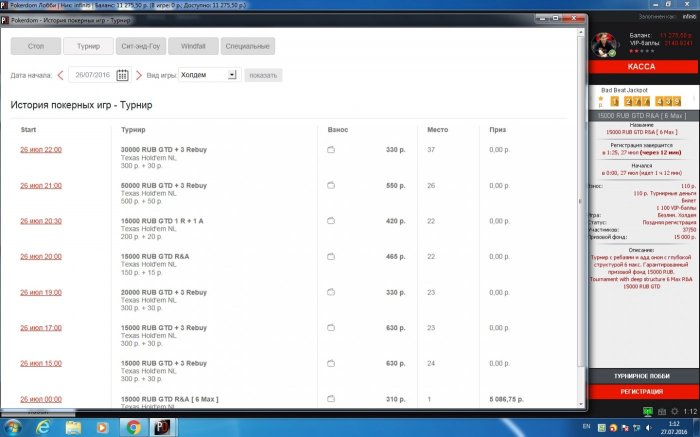The height and width of the screenshot is (437, 700).
Task: Open the Вид игры Холдем dropdown
Action: pyautogui.click(x=209, y=75)
